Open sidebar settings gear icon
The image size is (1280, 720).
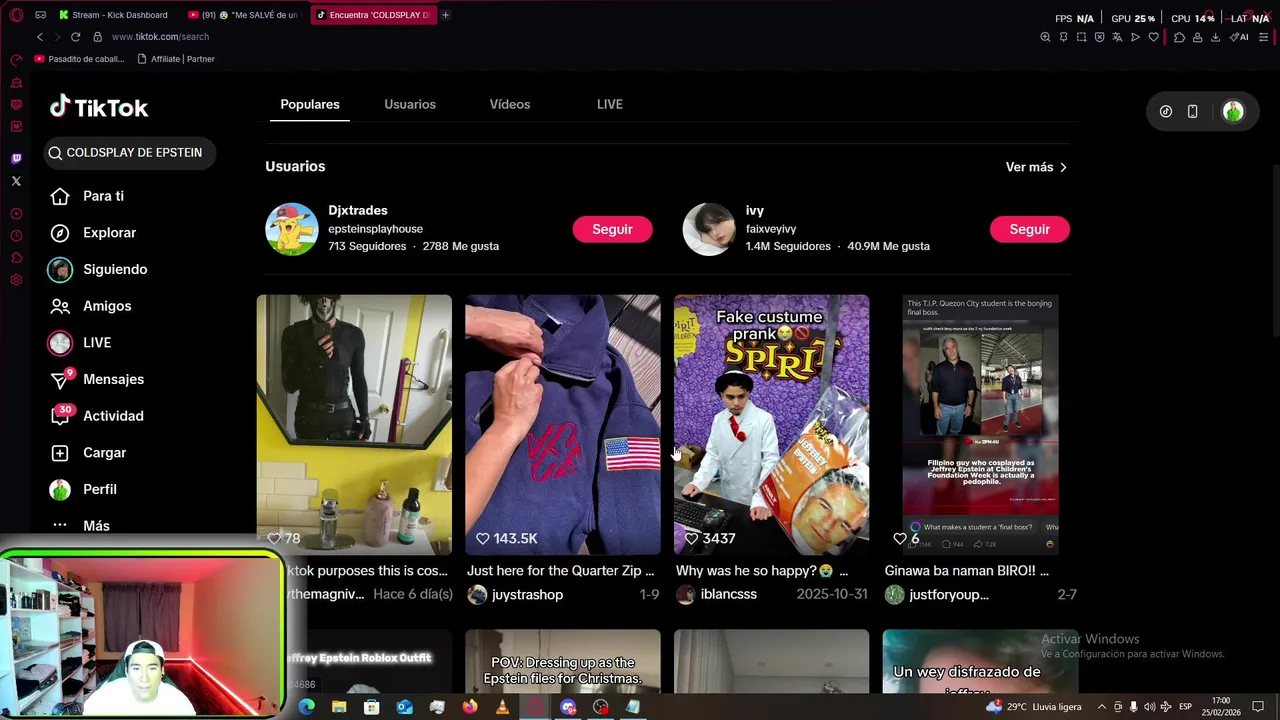click(16, 280)
